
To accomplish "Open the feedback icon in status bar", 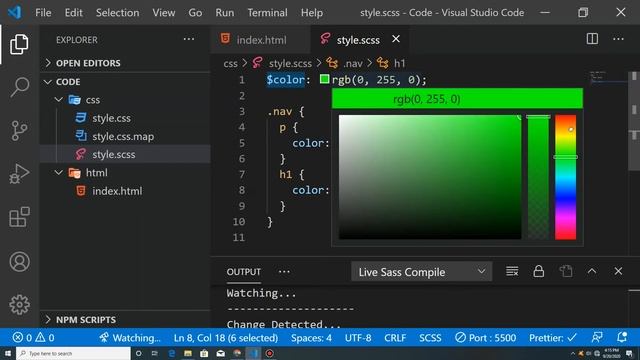I will click(597, 338).
